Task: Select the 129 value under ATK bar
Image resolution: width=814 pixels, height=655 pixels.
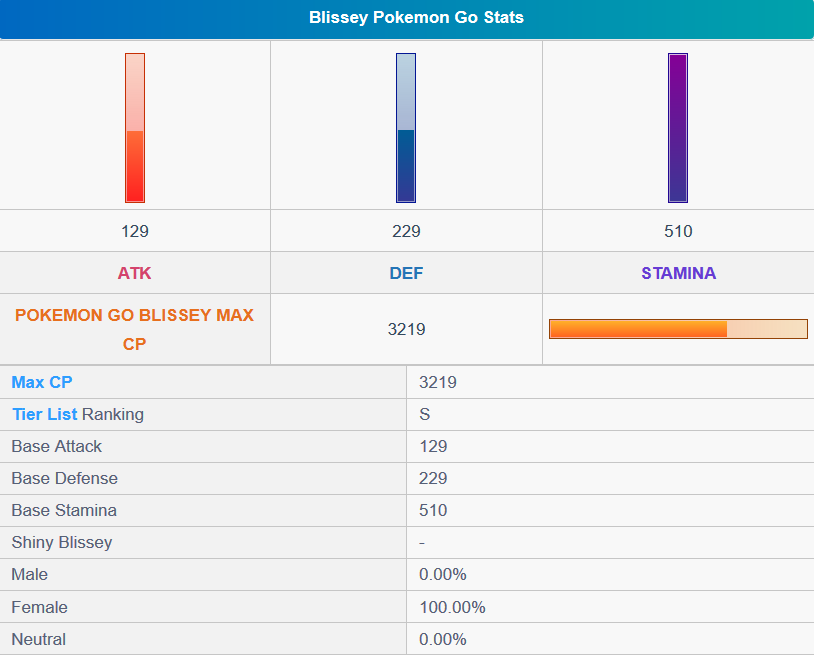Action: pos(135,231)
